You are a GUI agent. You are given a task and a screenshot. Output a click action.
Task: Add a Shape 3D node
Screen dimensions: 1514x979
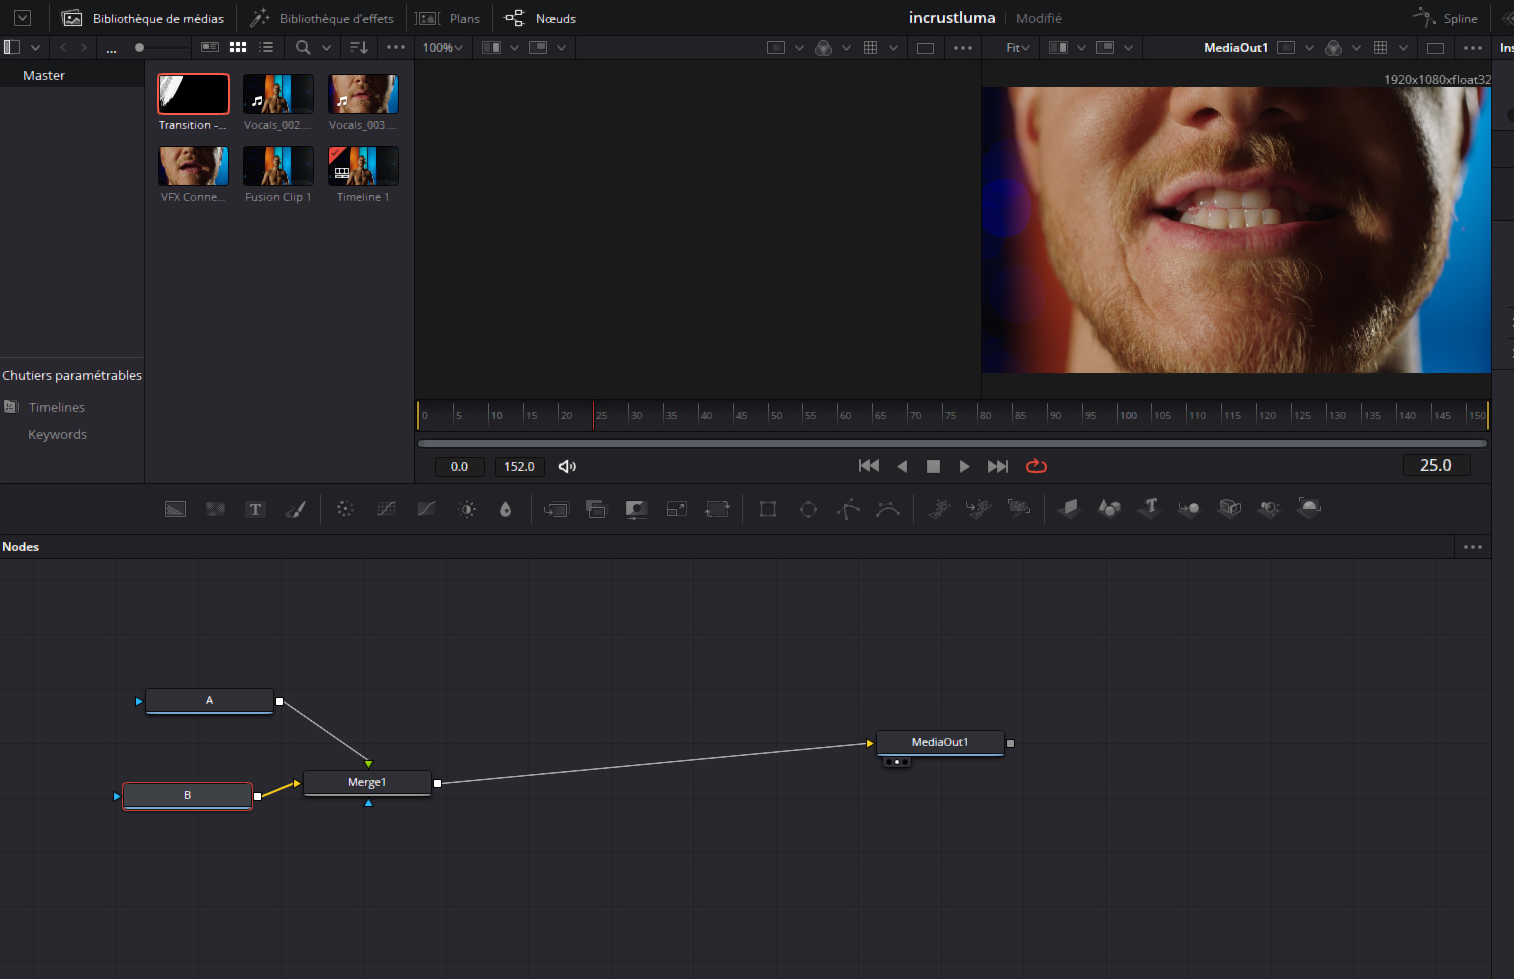(x=1109, y=508)
